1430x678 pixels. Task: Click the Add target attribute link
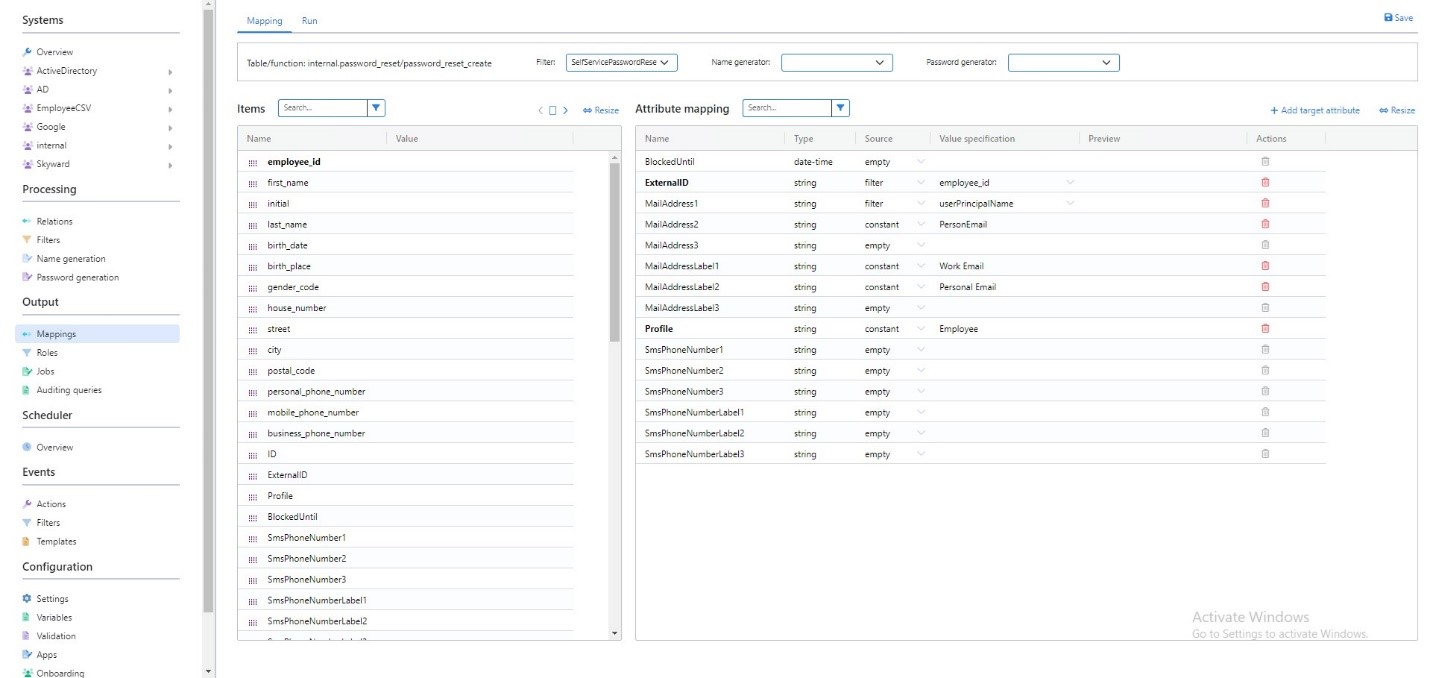(1314, 110)
